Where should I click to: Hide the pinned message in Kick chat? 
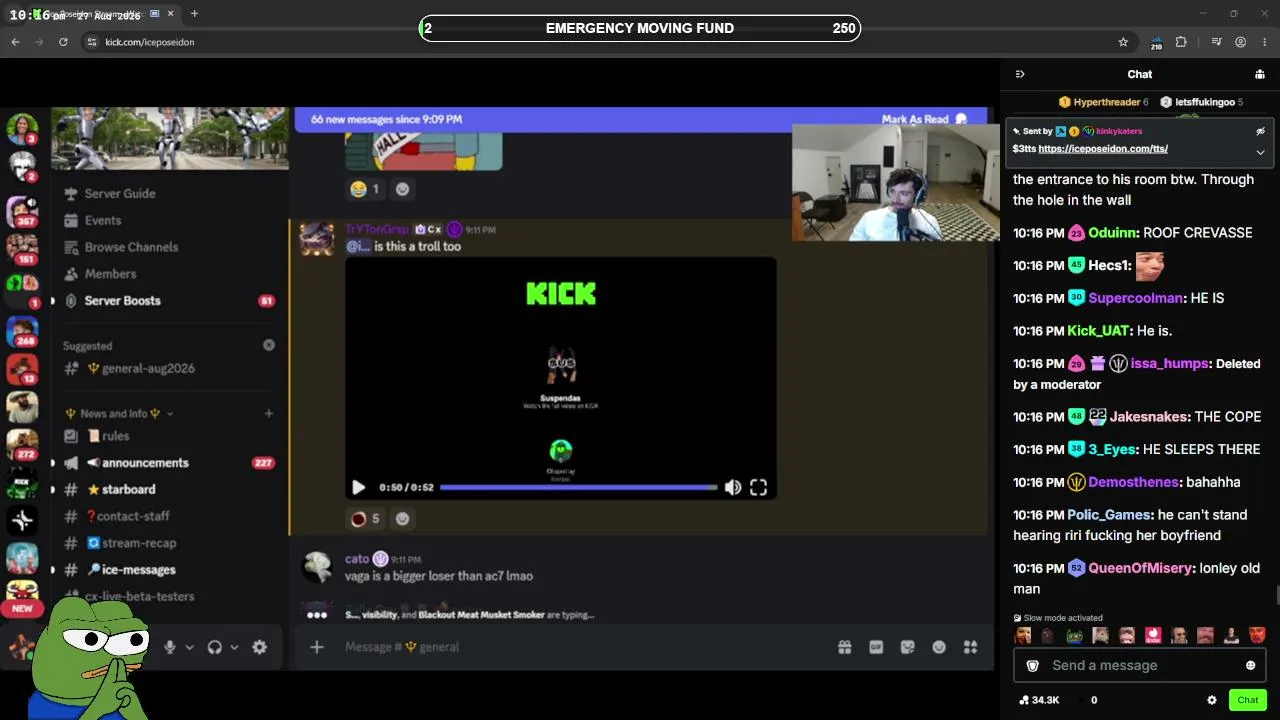tap(1260, 131)
